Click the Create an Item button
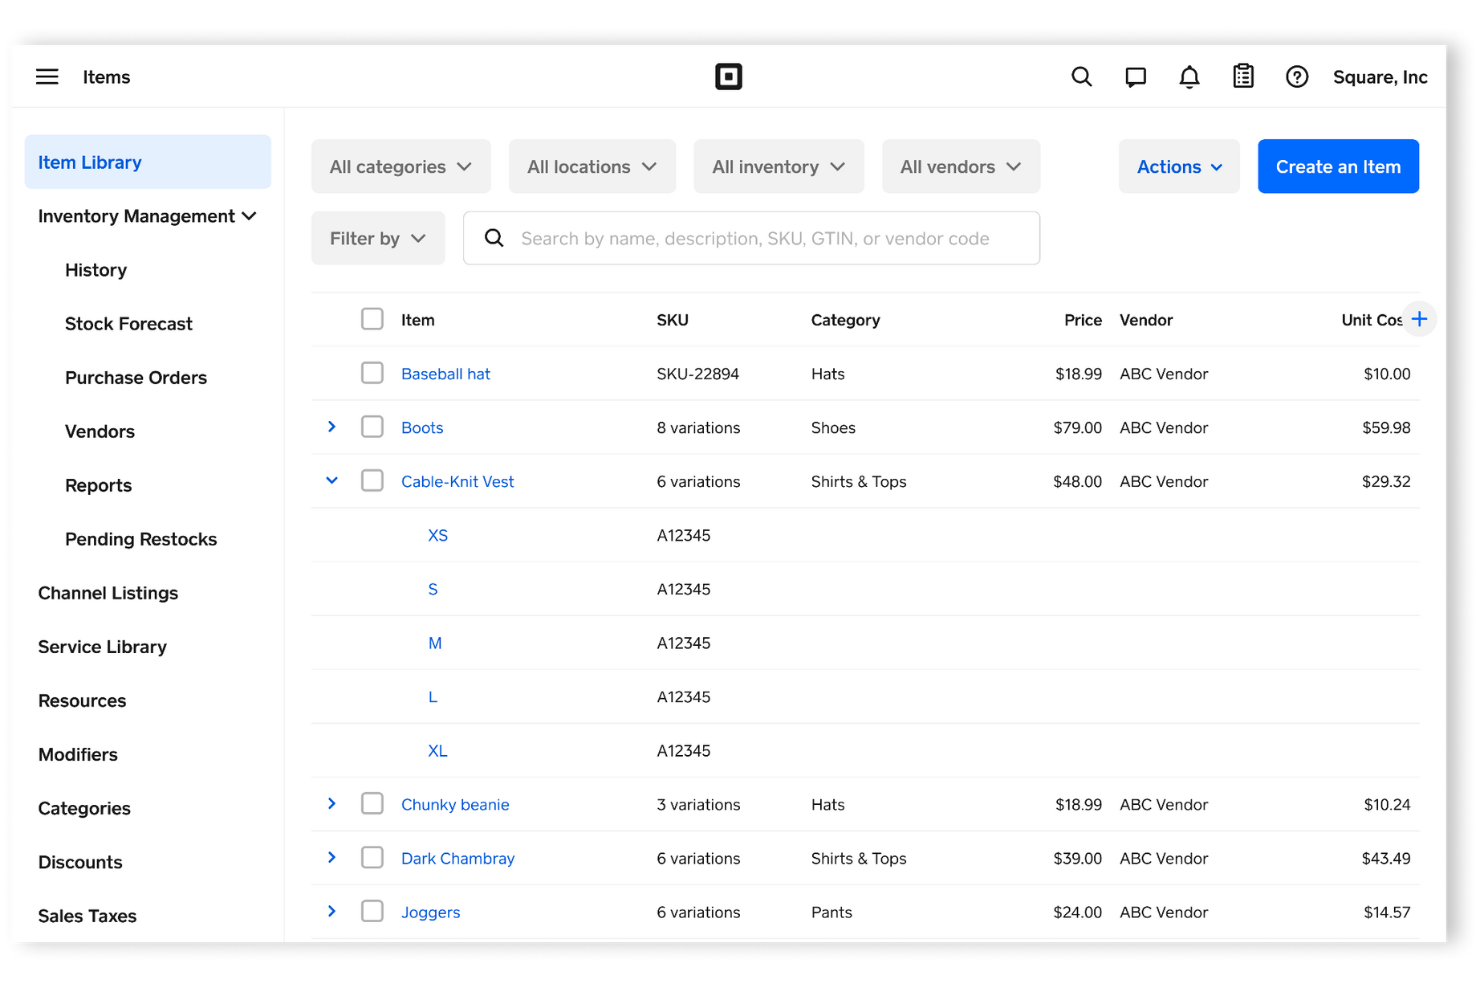This screenshot has height=987, width=1480. [x=1338, y=166]
